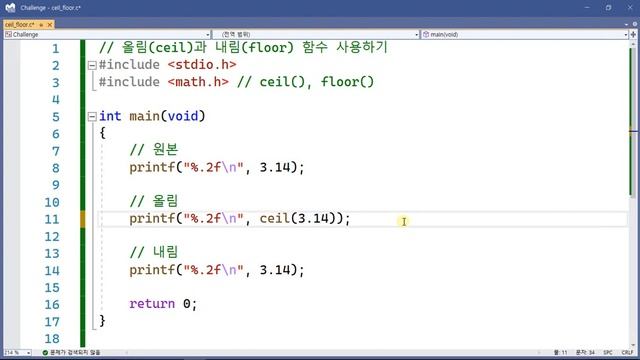
Task: Open the global scope (전역 범위) dropdown
Action: pyautogui.click(x=316, y=35)
